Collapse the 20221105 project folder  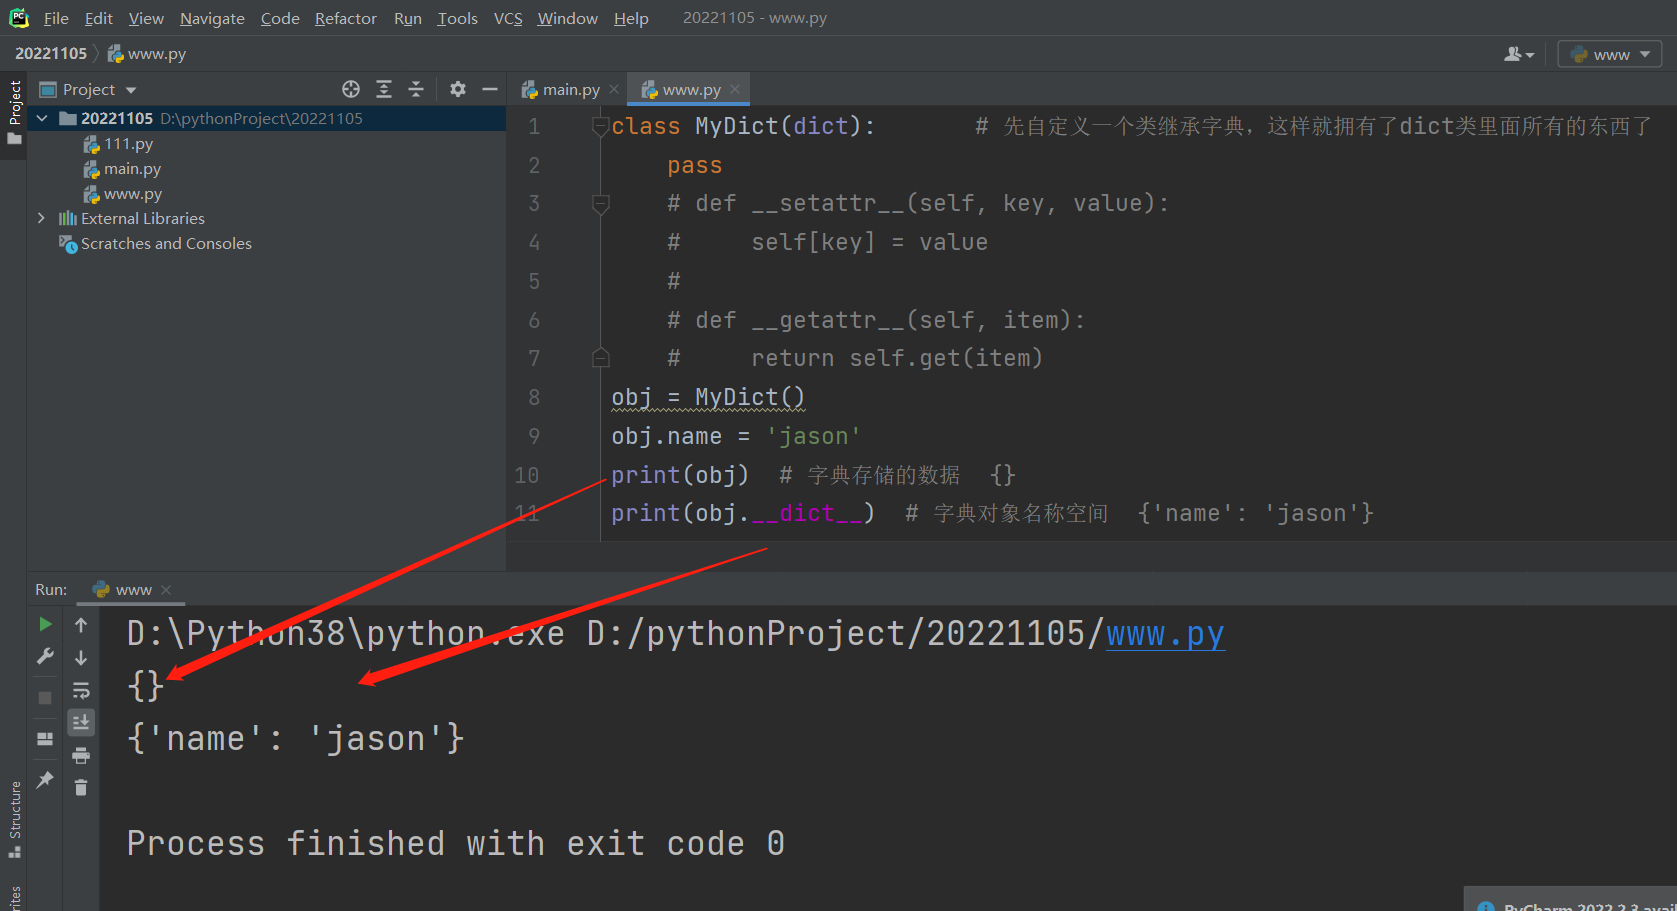click(42, 118)
